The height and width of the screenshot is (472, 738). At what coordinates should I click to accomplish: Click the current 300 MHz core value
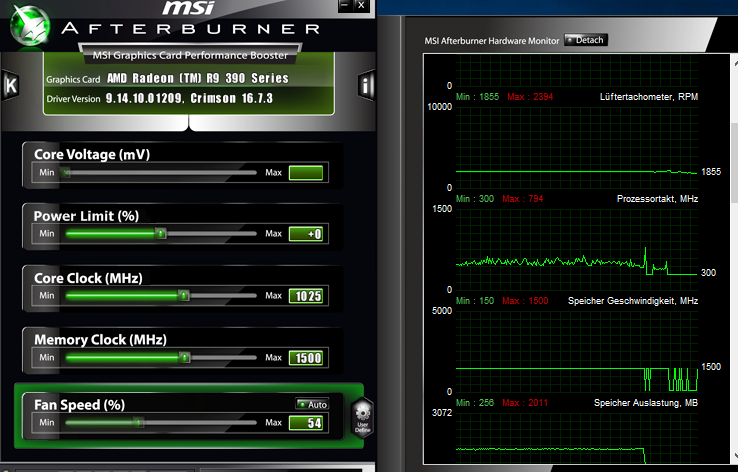pos(708,273)
